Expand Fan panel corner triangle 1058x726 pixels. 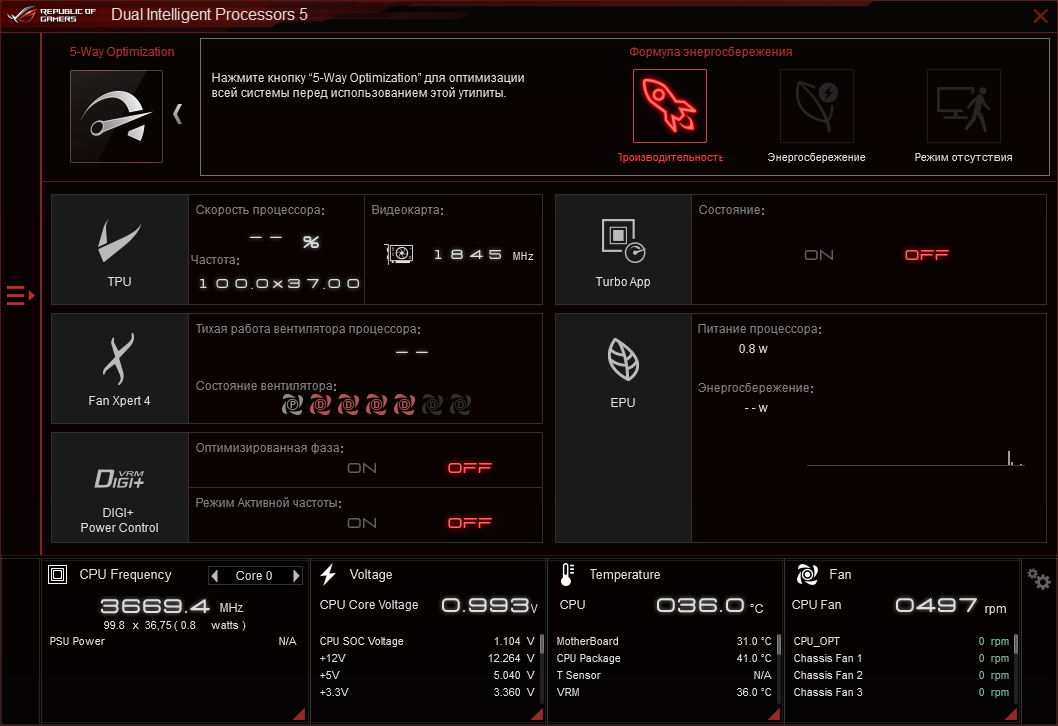(x=1011, y=714)
